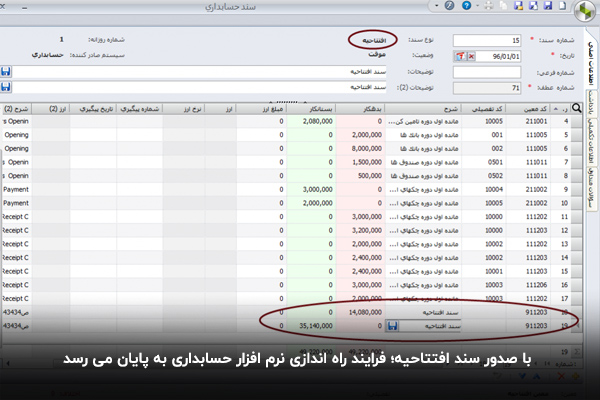The image size is (600, 400).
Task: Click the credit cell 2,080,000
Action: pyautogui.click(x=311, y=121)
